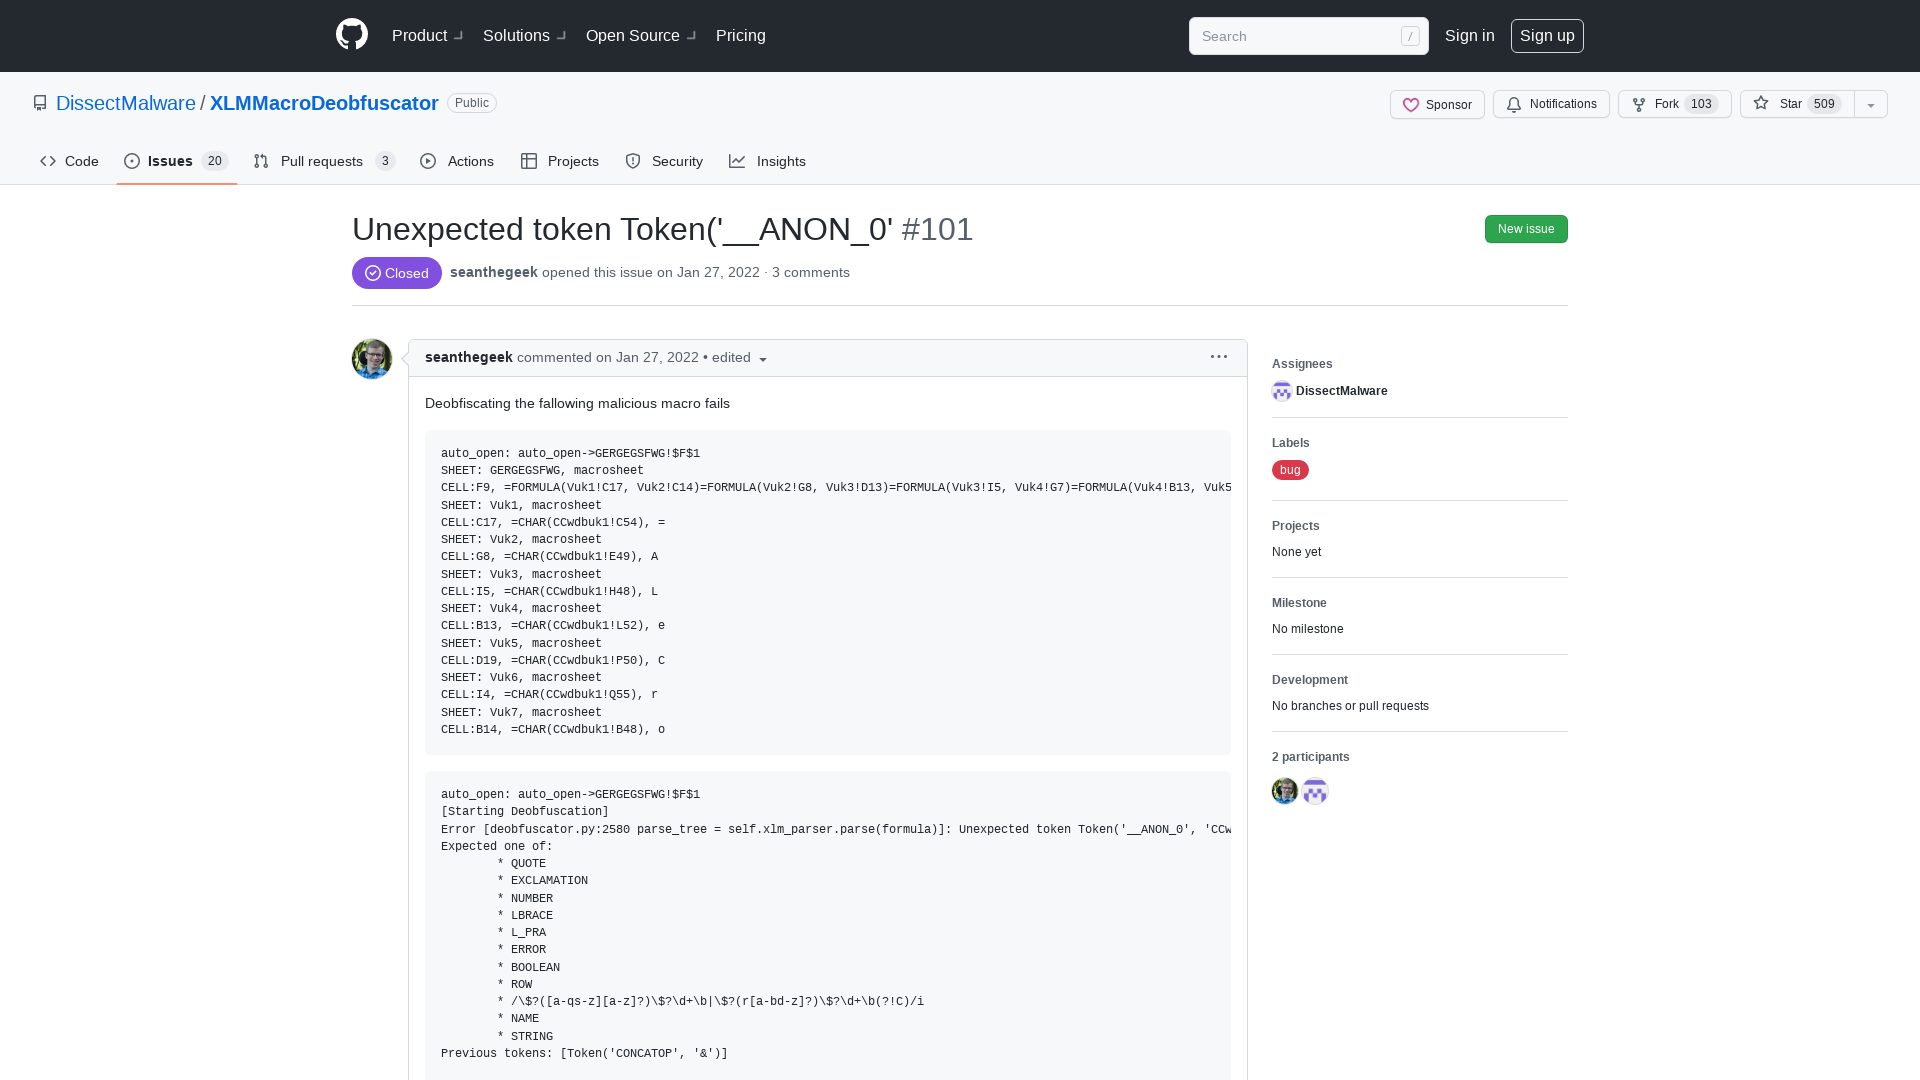The height and width of the screenshot is (1080, 1920).
Task: Click the Milestone sidebar heading
Action: [1299, 603]
